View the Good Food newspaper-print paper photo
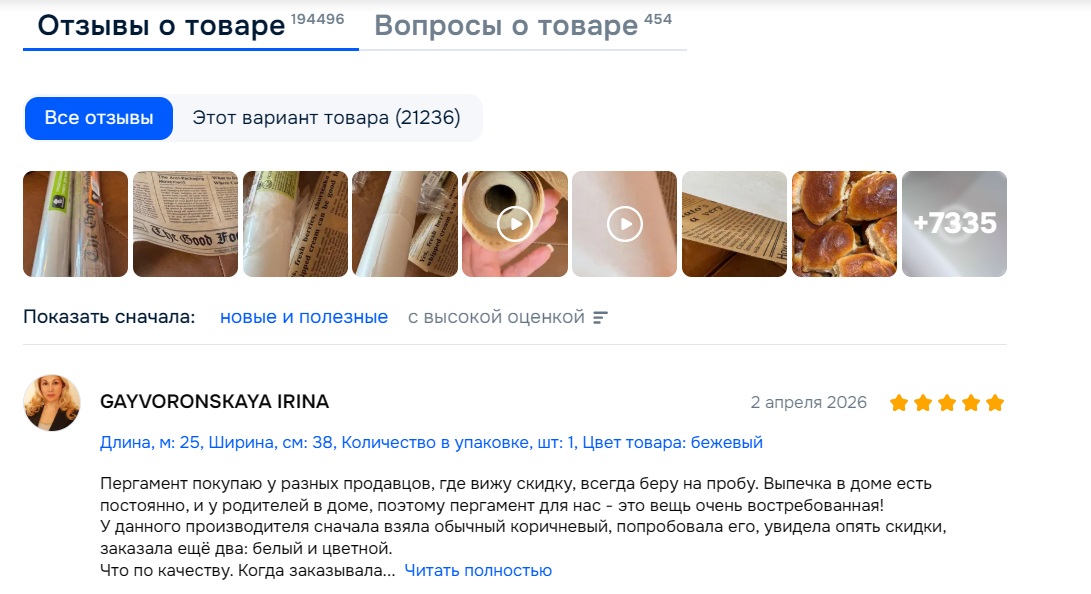1091x594 pixels. tap(185, 224)
